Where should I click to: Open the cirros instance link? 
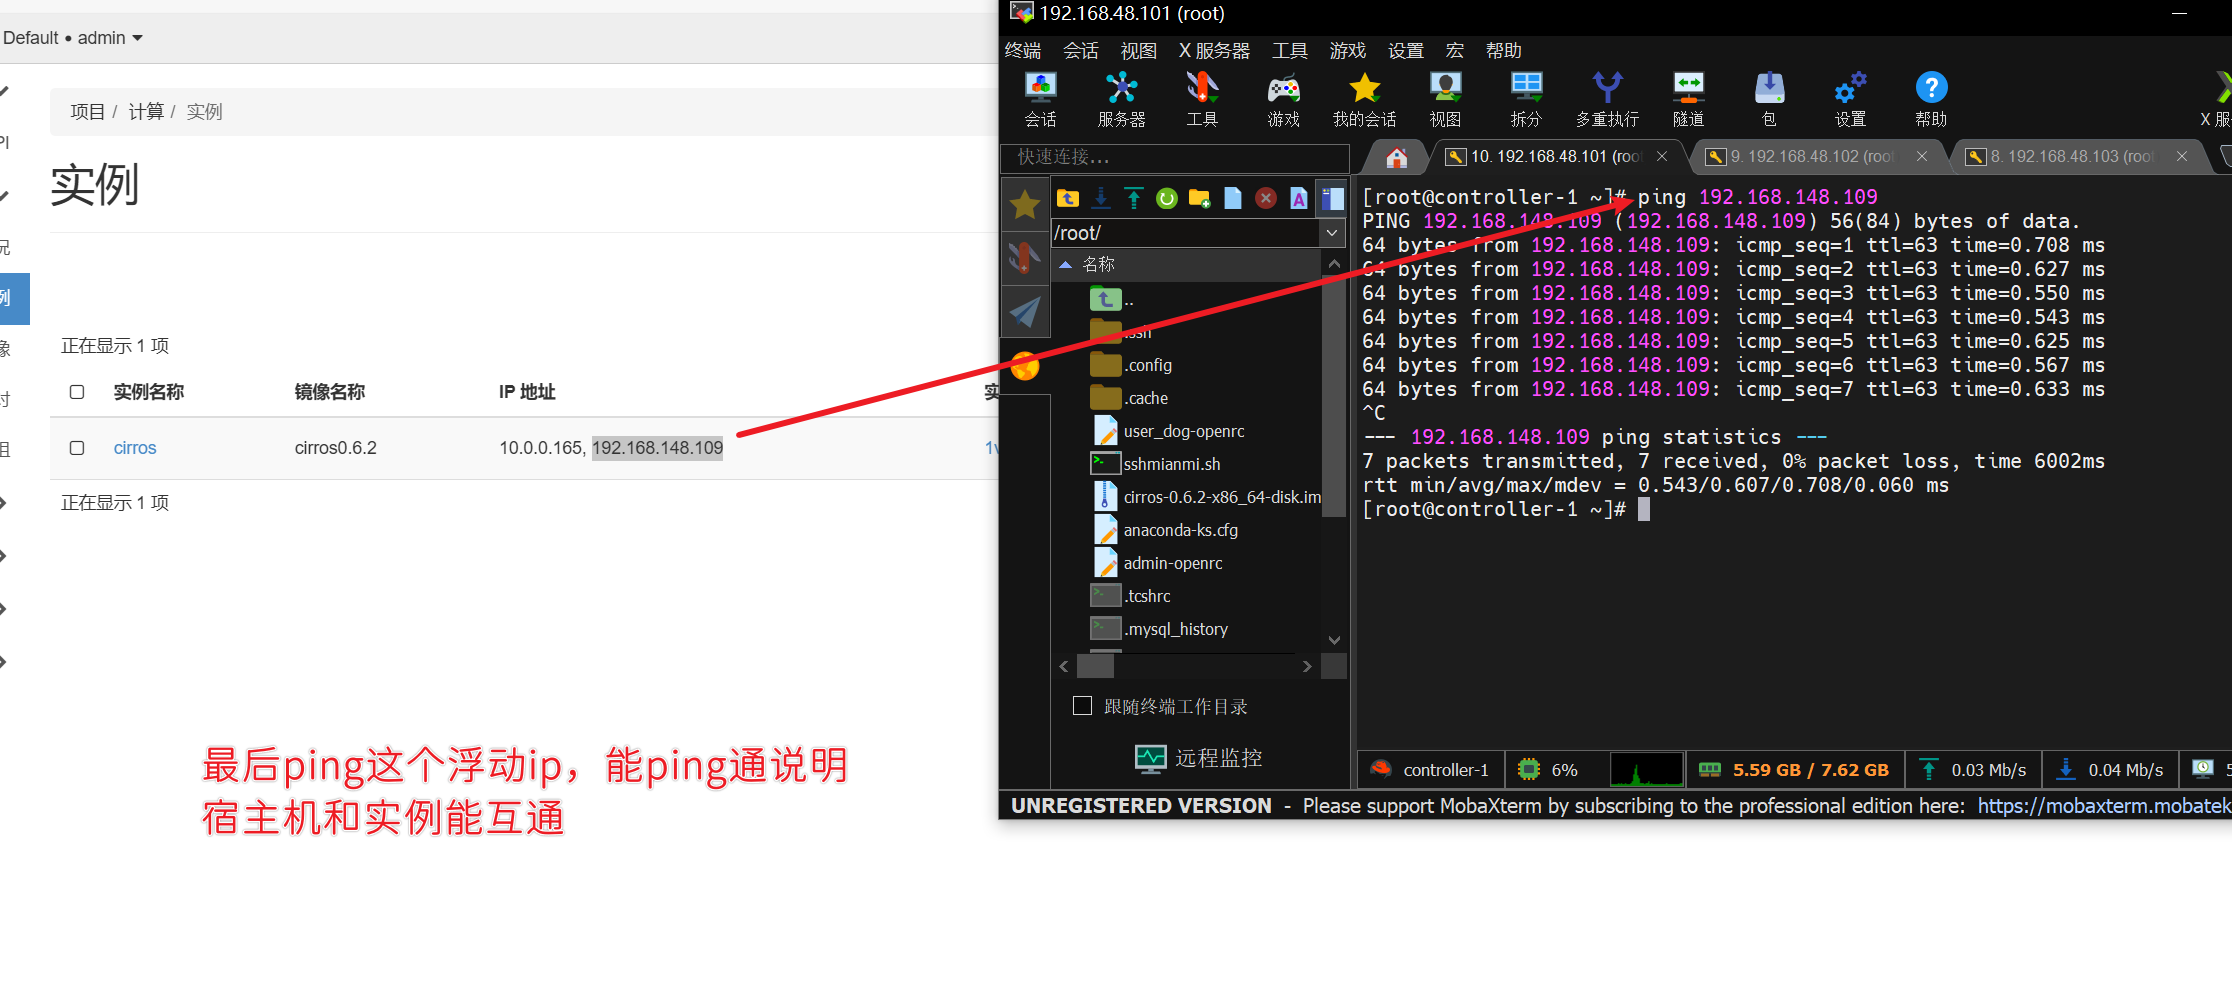point(135,448)
